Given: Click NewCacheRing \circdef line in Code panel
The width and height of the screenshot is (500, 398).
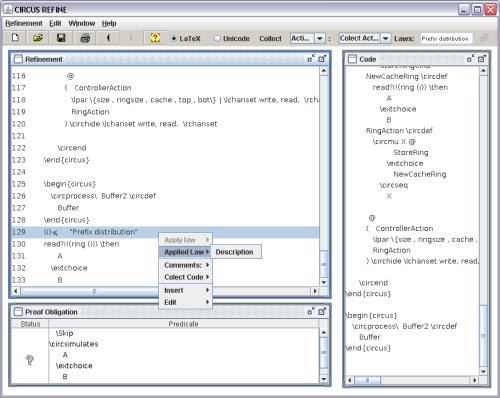Looking at the screenshot, I should point(406,76).
